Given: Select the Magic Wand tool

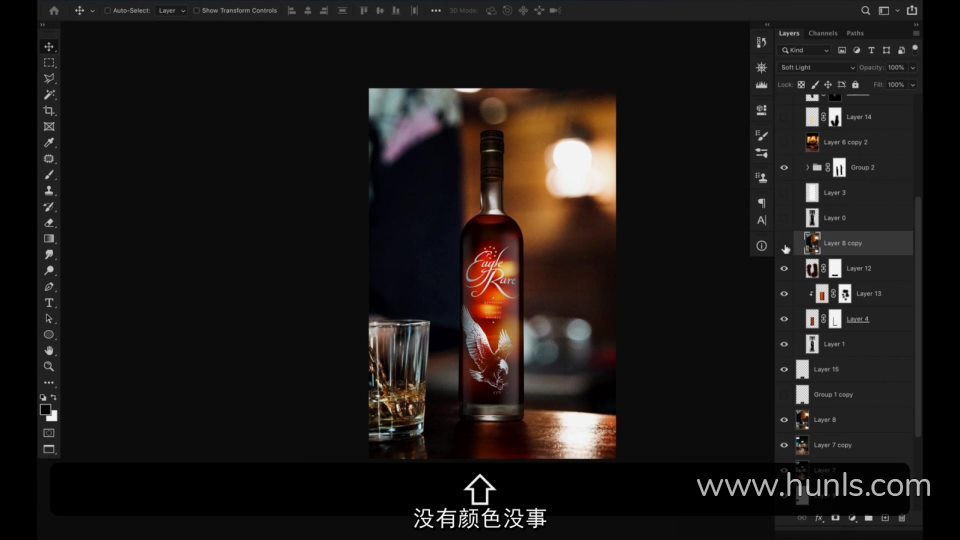Looking at the screenshot, I should tap(49, 94).
